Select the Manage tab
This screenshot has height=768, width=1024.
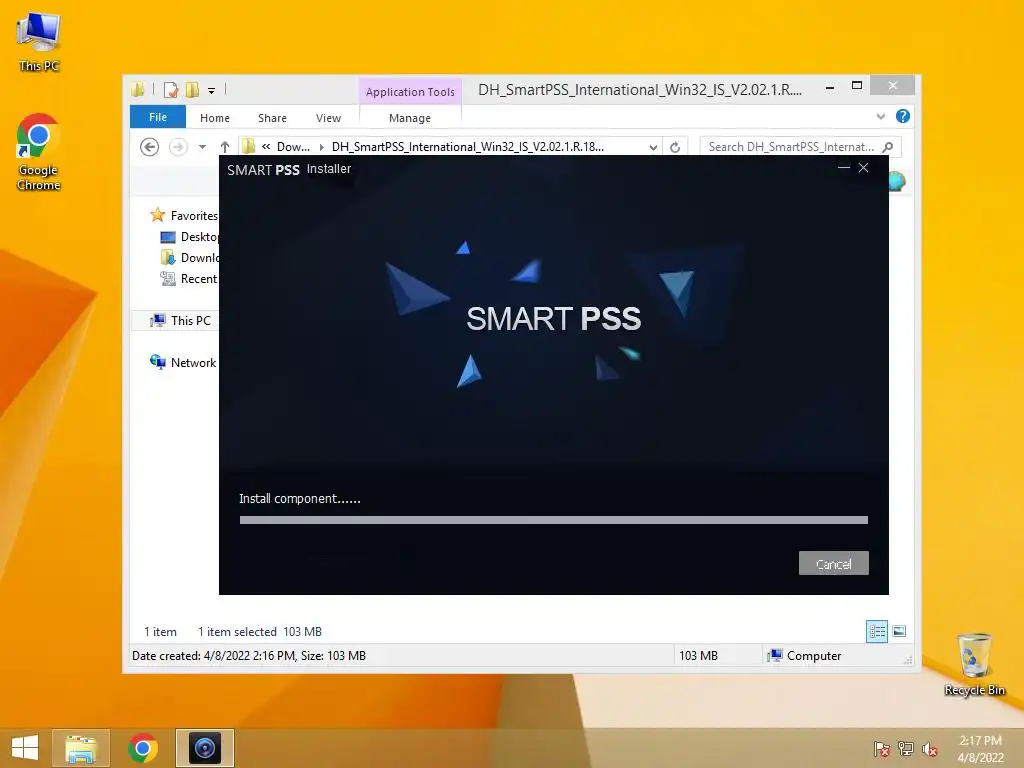point(409,118)
